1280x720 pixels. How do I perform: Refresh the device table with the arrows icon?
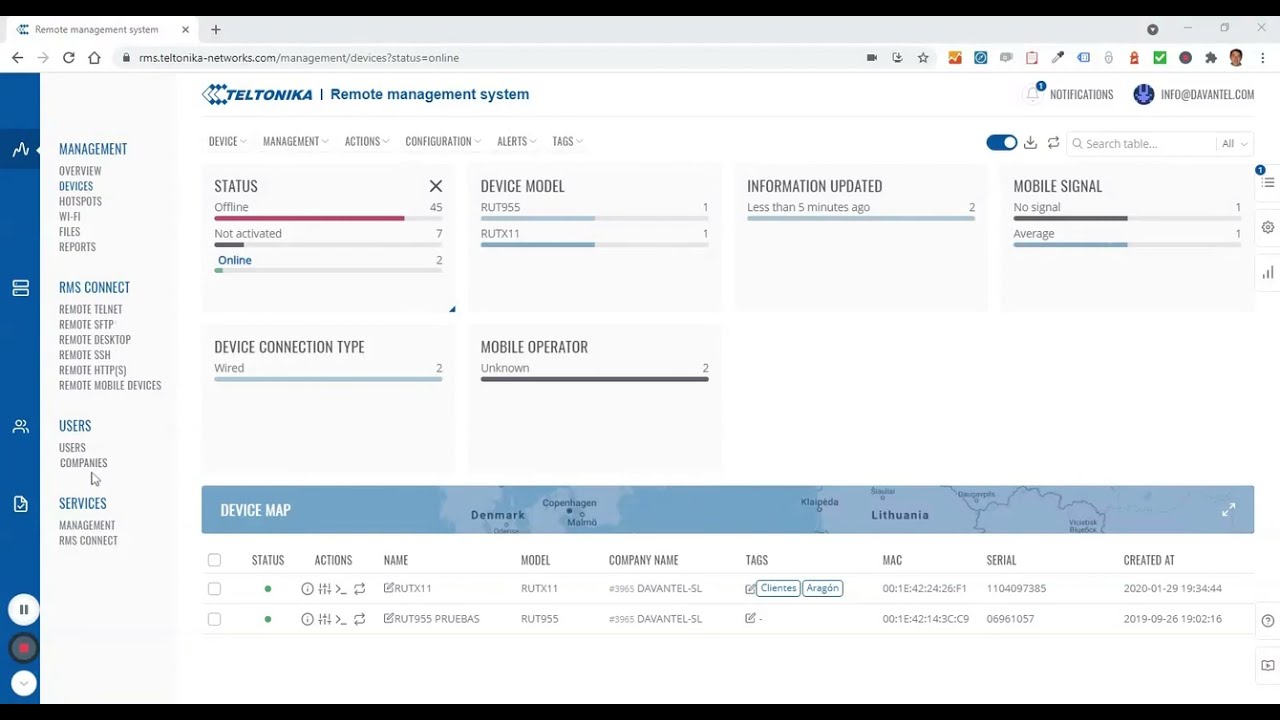pyautogui.click(x=1053, y=143)
